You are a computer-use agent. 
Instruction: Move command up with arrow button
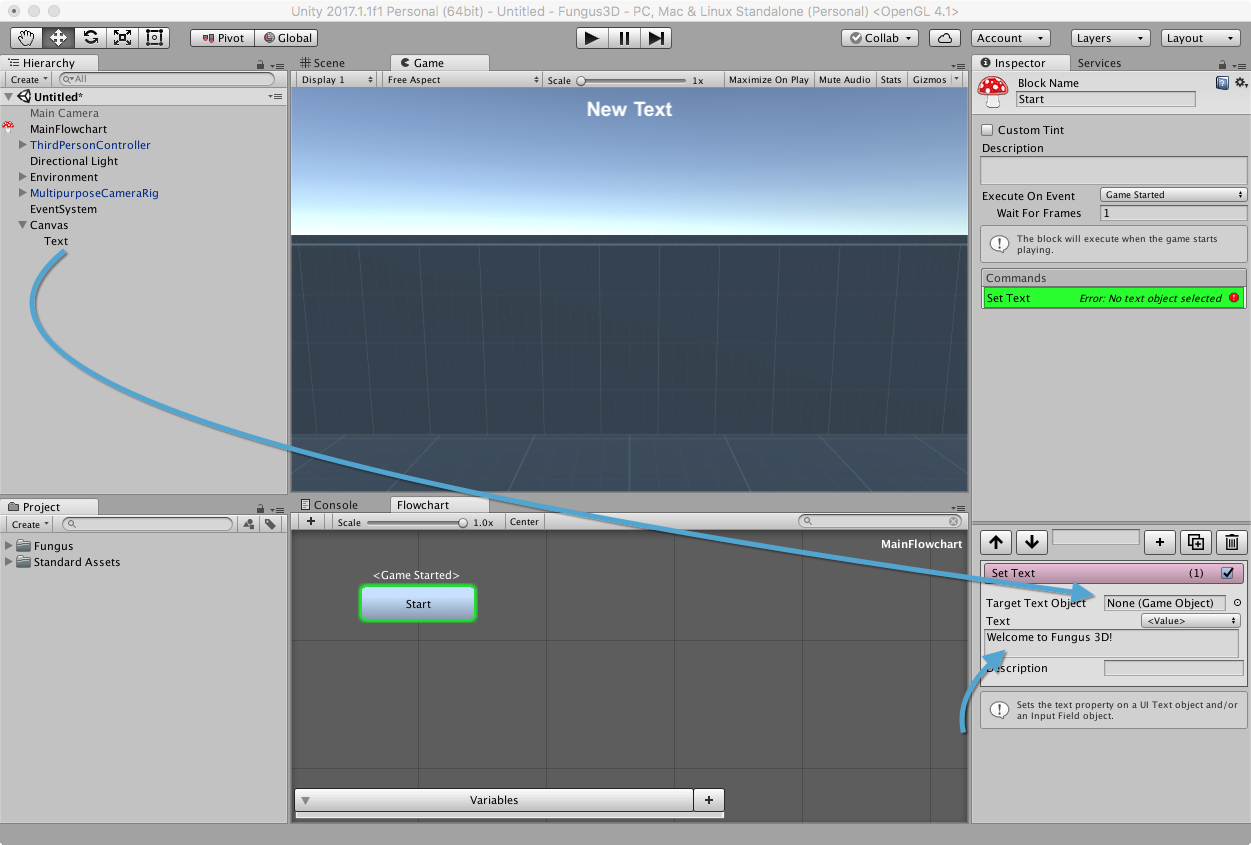pyautogui.click(x=996, y=542)
